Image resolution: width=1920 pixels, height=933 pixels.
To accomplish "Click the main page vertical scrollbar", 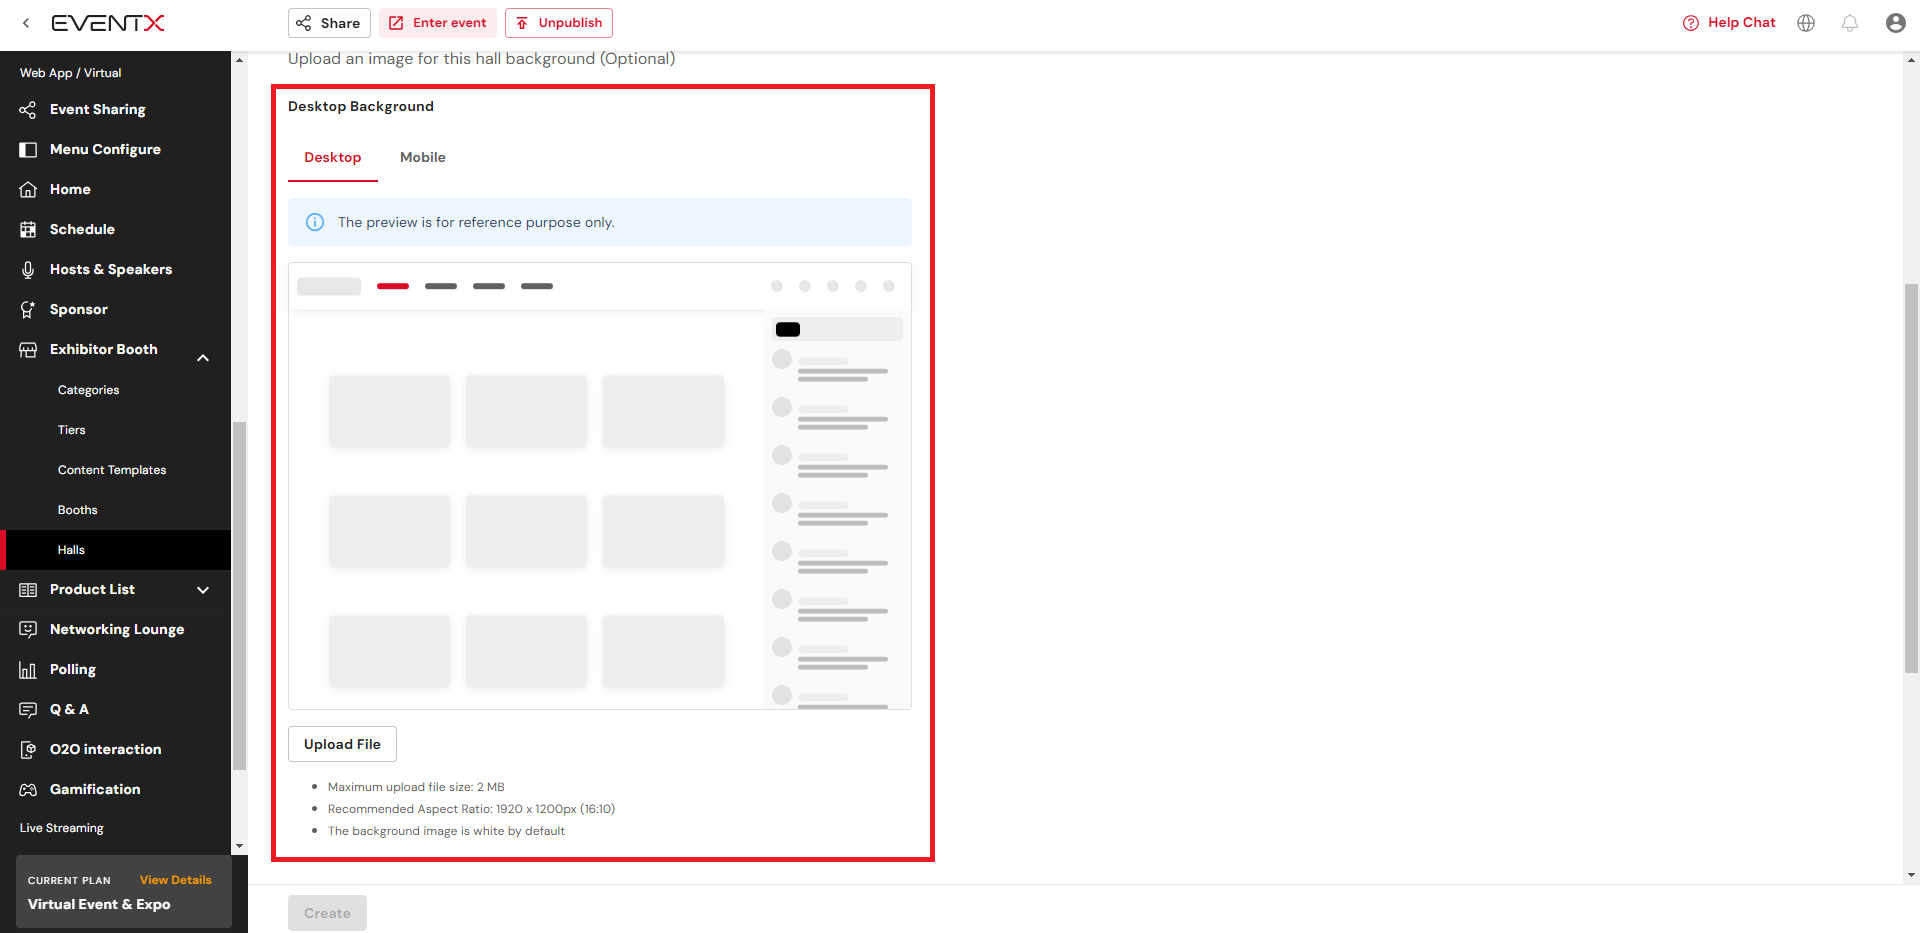I will (x=1911, y=478).
